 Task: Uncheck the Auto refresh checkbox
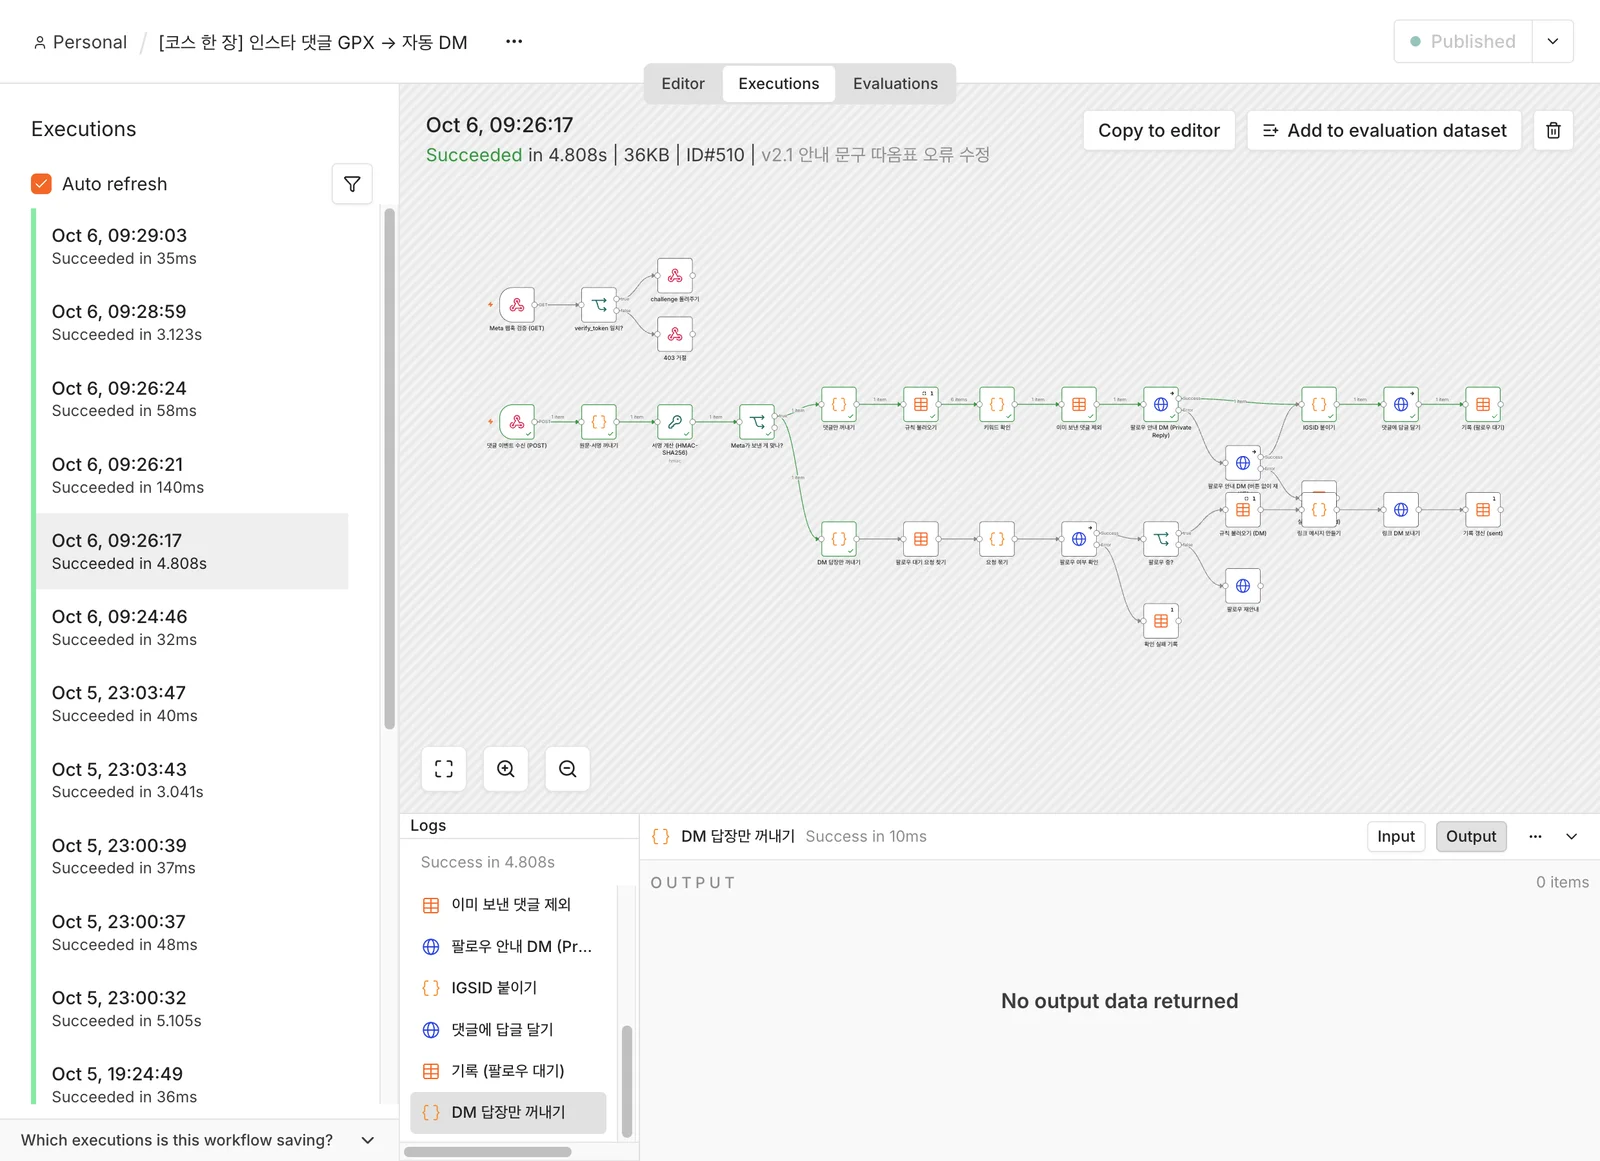click(x=41, y=184)
